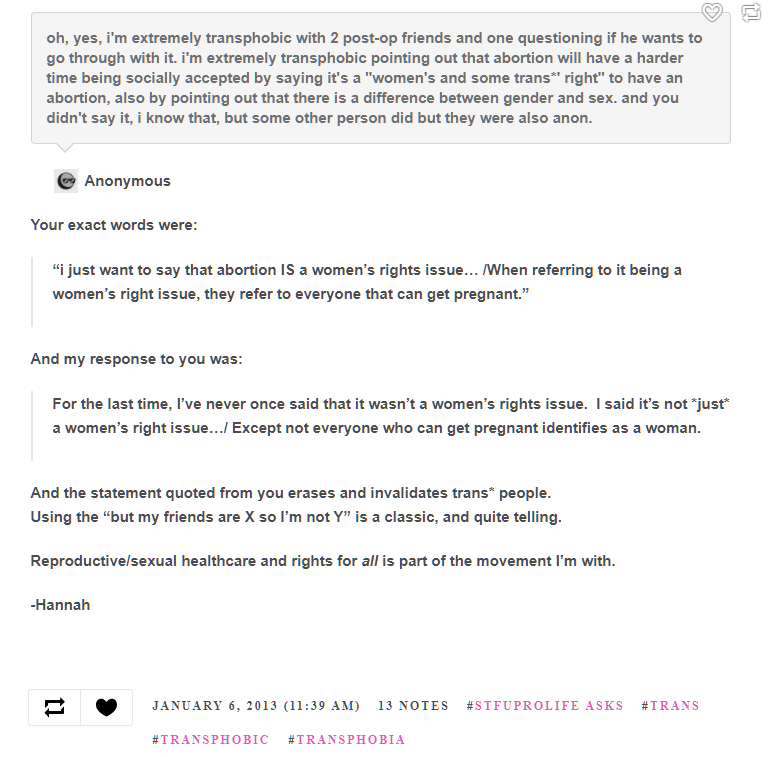This screenshot has width=773, height=757.
Task: View the 13 Notes link
Action: 413,706
